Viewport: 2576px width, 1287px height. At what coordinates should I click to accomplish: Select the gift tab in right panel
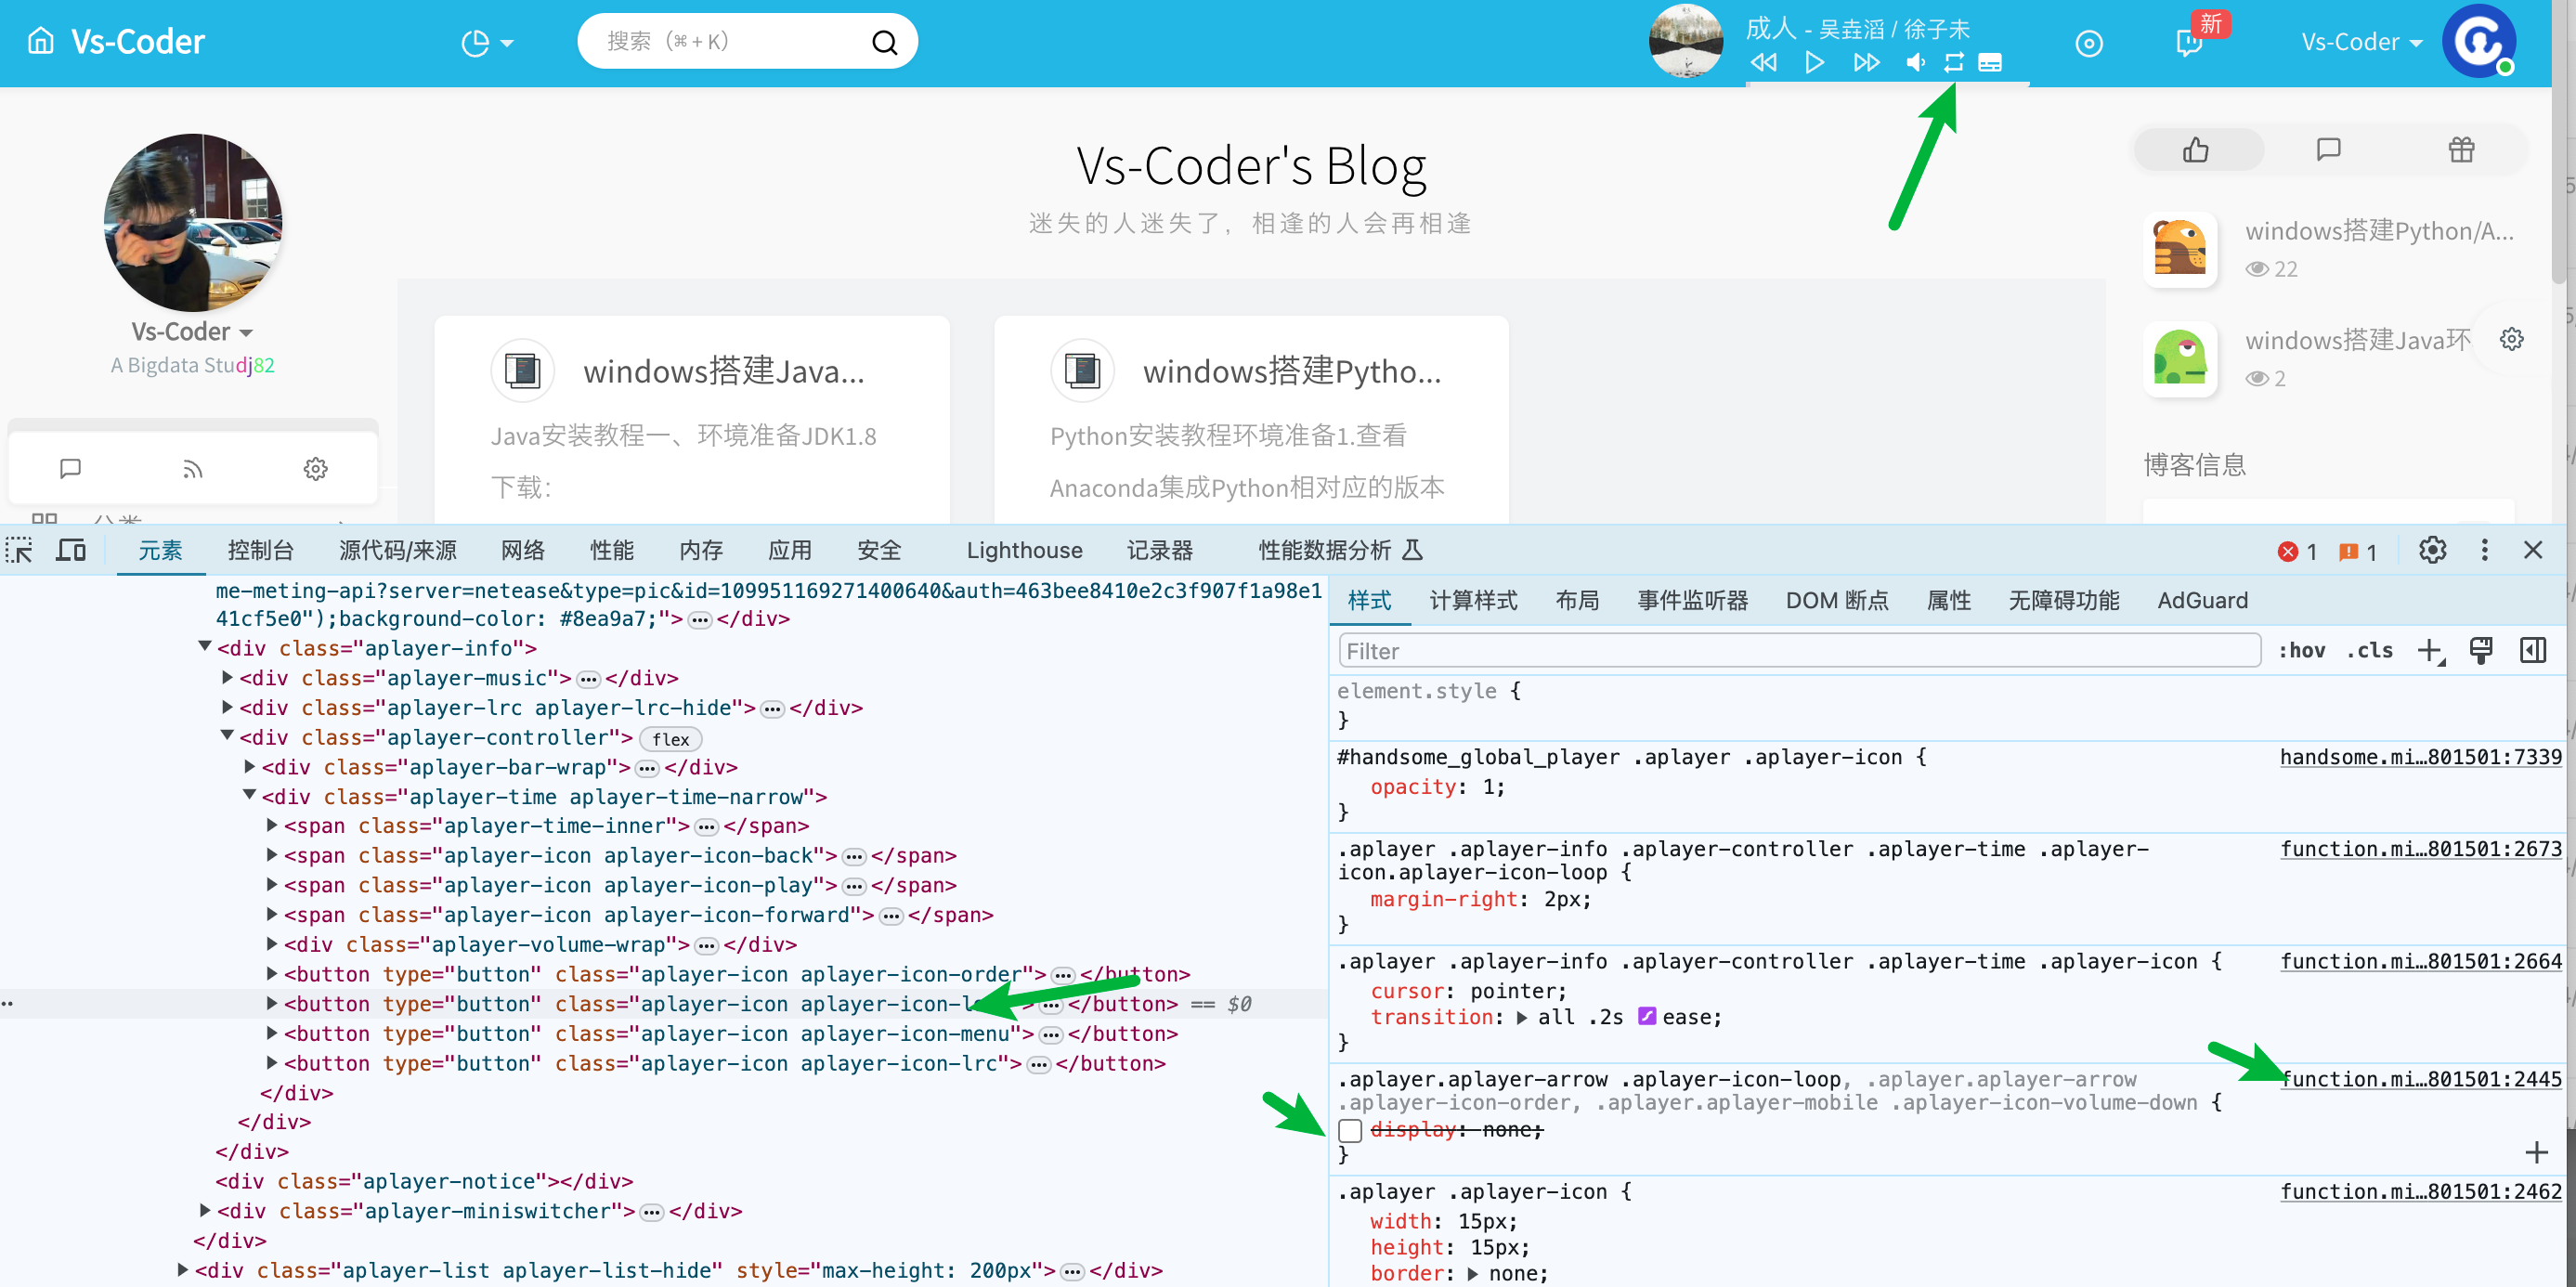[x=2461, y=150]
